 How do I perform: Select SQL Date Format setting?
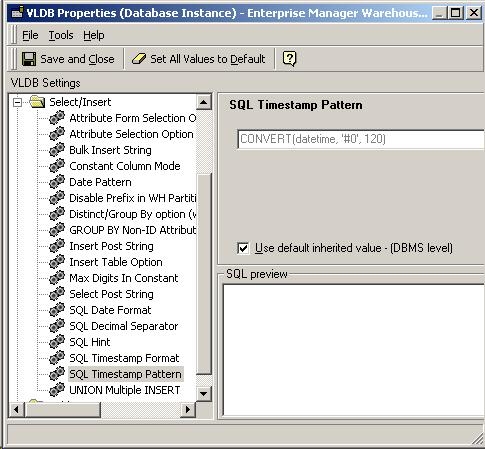110,310
